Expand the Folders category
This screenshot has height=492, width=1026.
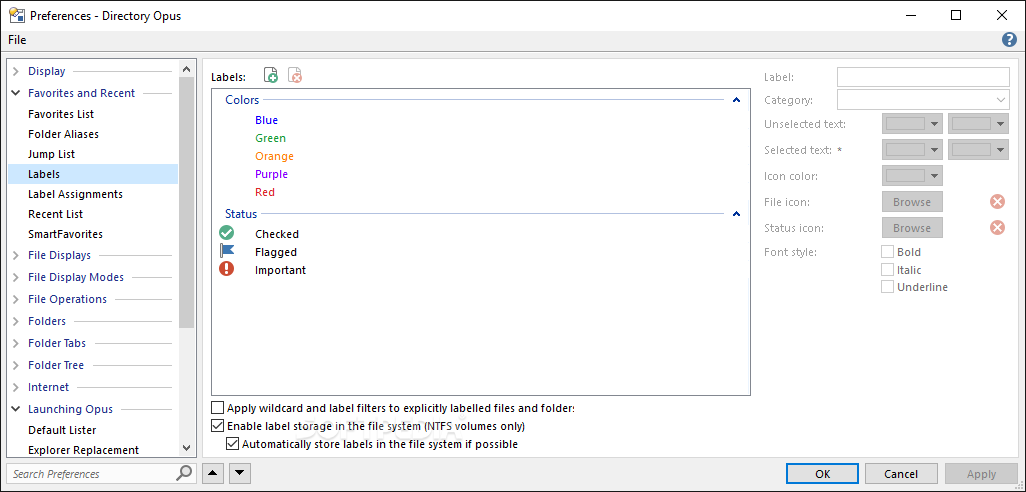16,321
